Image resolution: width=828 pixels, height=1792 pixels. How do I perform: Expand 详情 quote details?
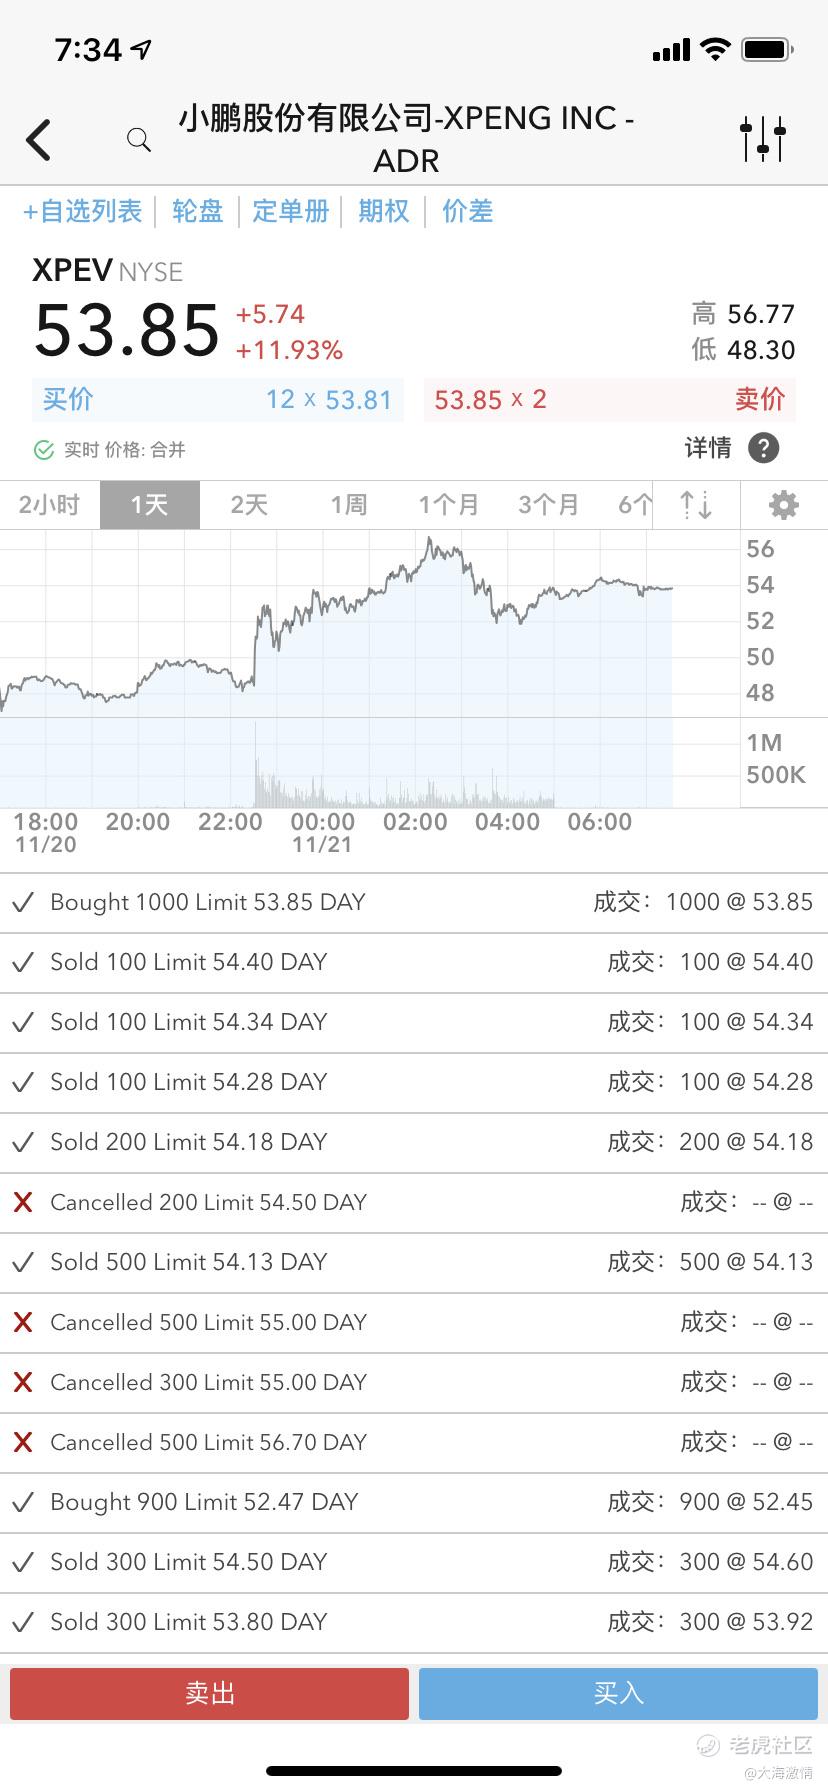point(708,448)
